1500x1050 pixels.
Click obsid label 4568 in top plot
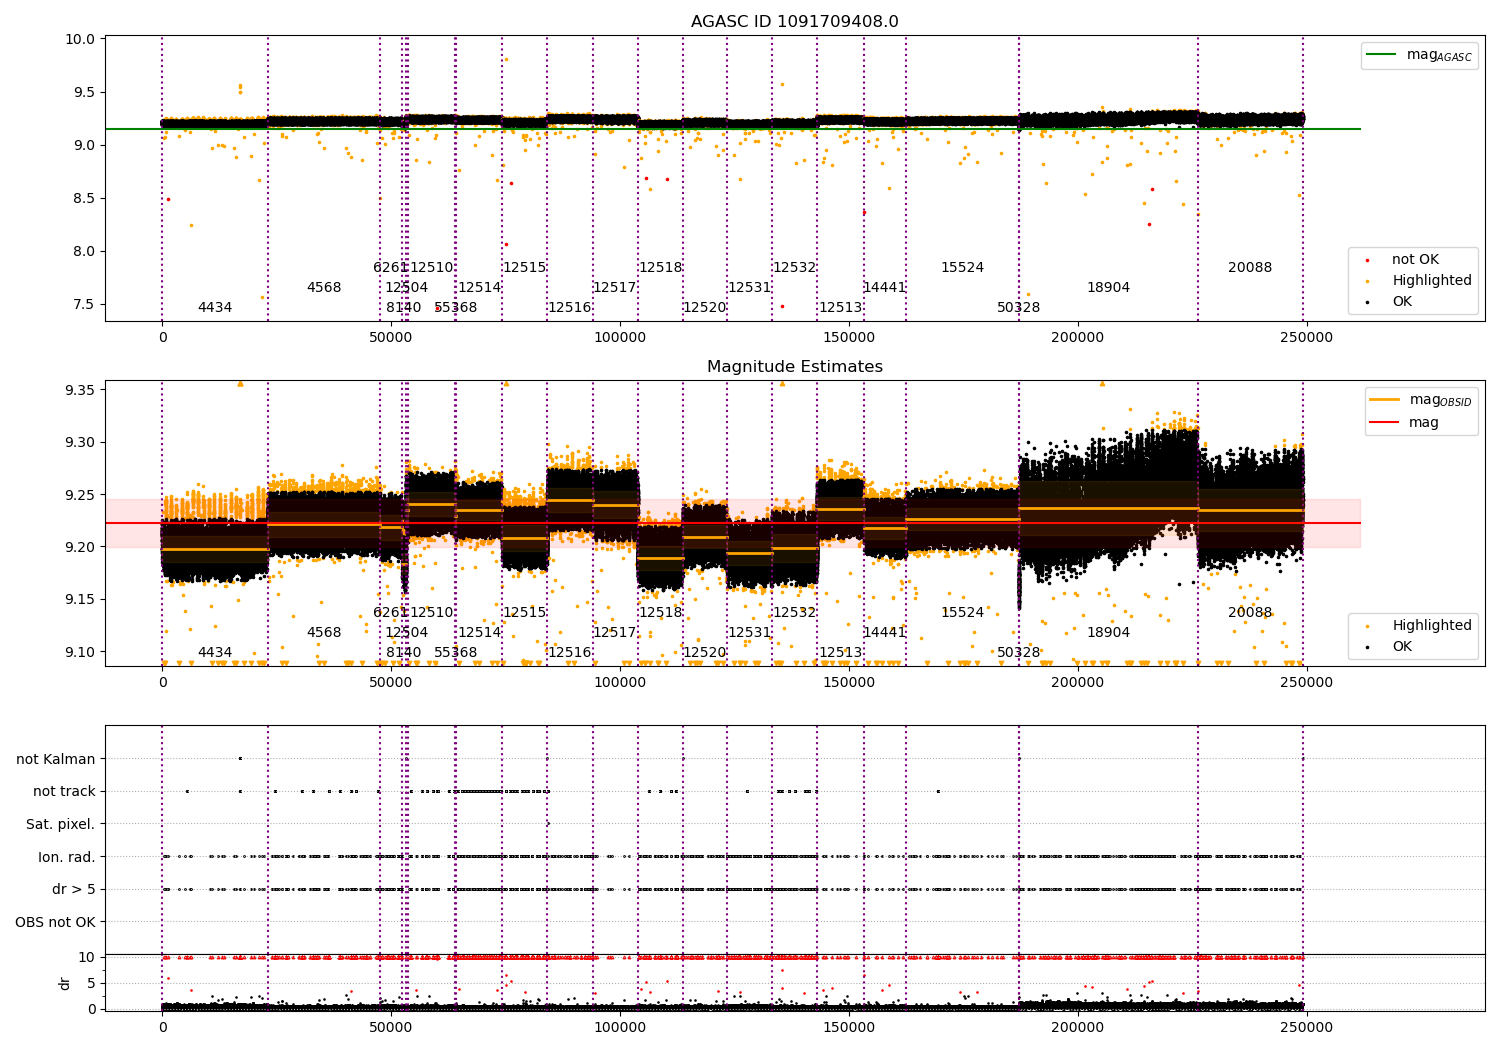tap(324, 288)
